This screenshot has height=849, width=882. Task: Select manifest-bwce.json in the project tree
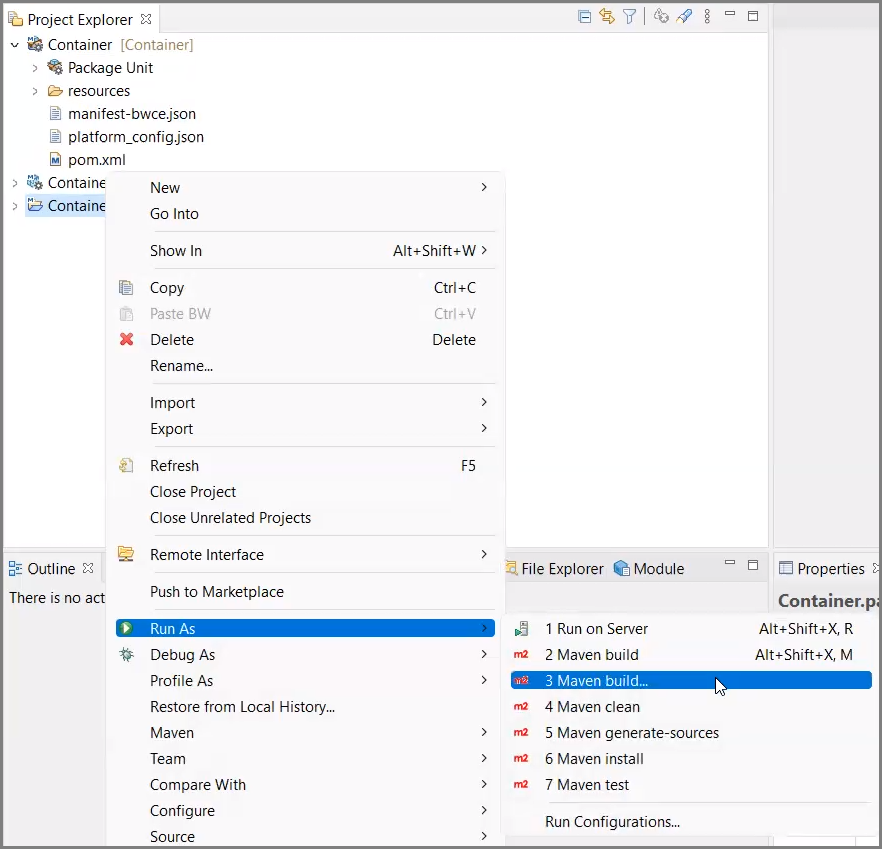132,114
